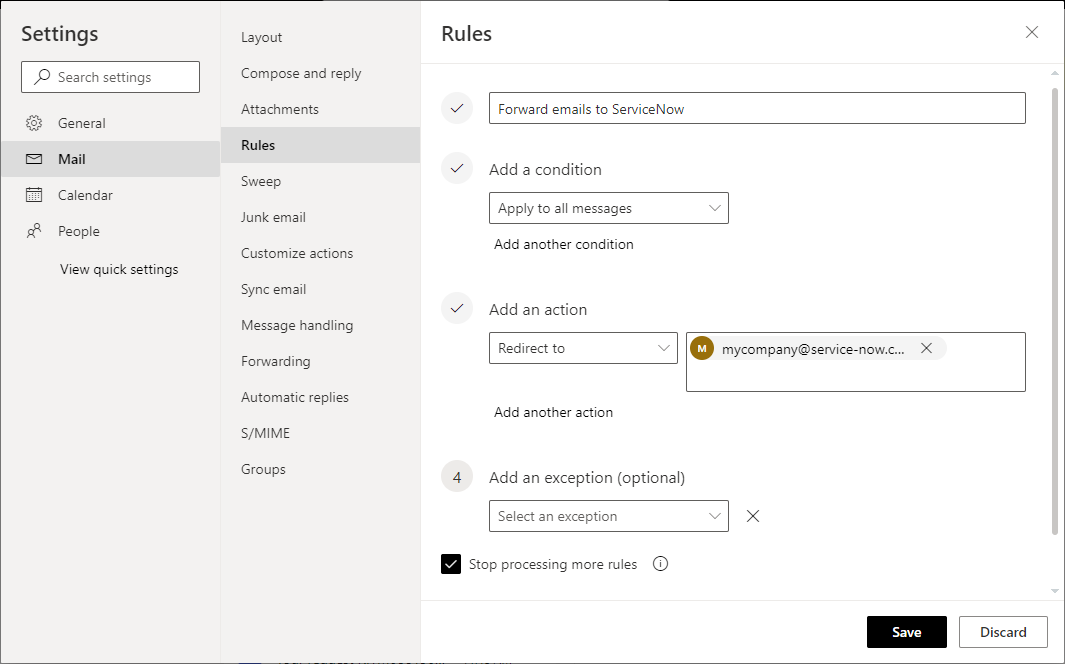Screen dimensions: 1065x664
Task: Remove the mycompany@service-now recipient chip
Action: coord(927,348)
